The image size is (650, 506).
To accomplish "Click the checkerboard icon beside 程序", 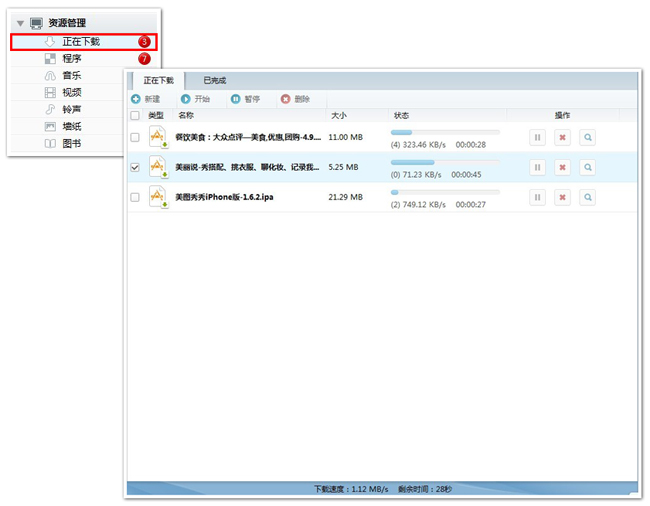I will [50, 59].
